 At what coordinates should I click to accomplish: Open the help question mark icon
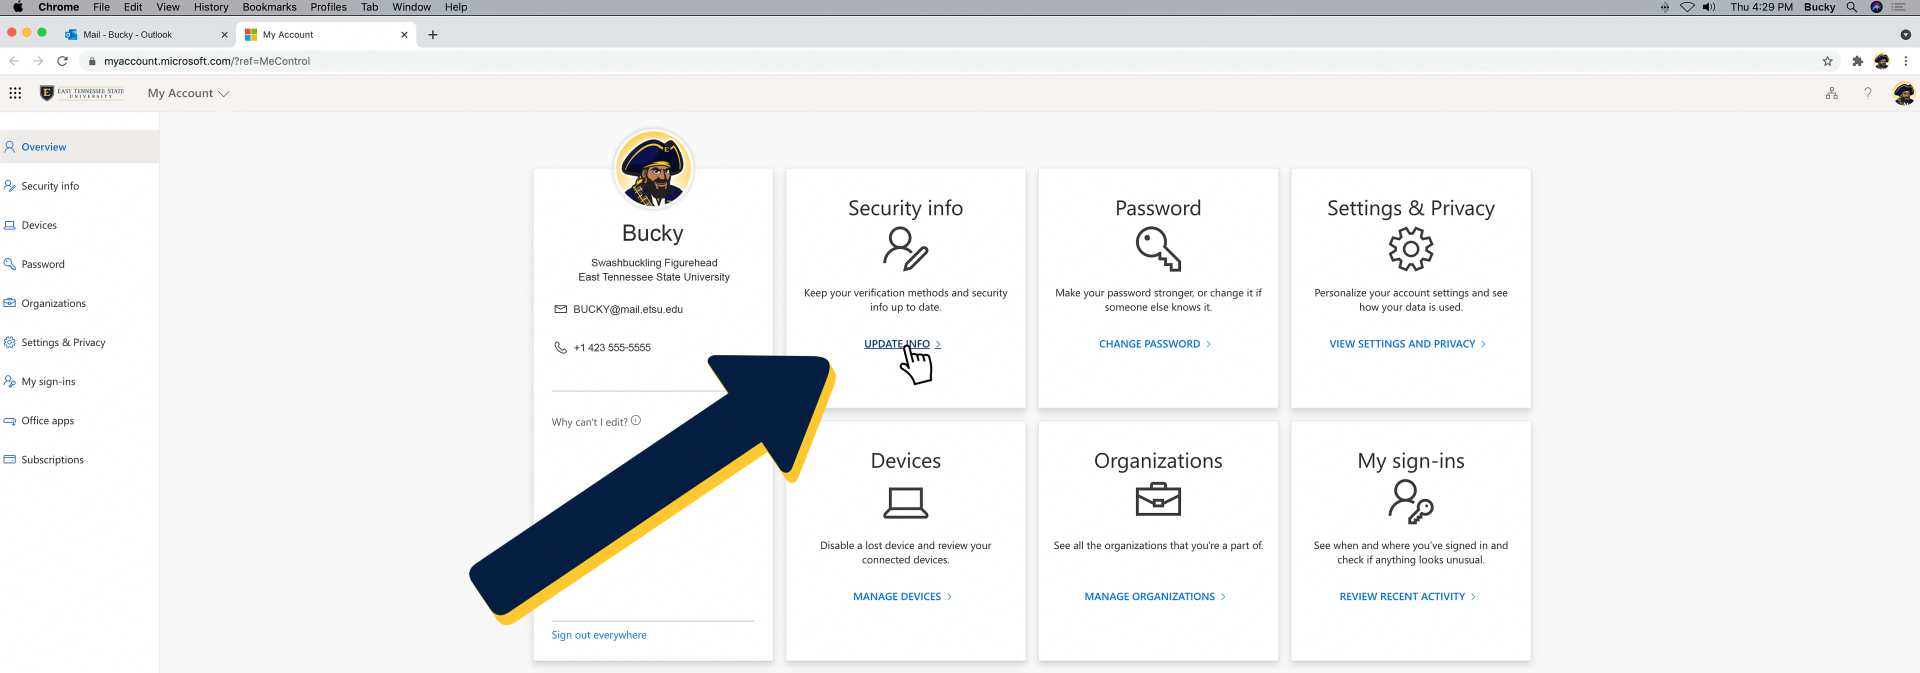coord(1867,93)
